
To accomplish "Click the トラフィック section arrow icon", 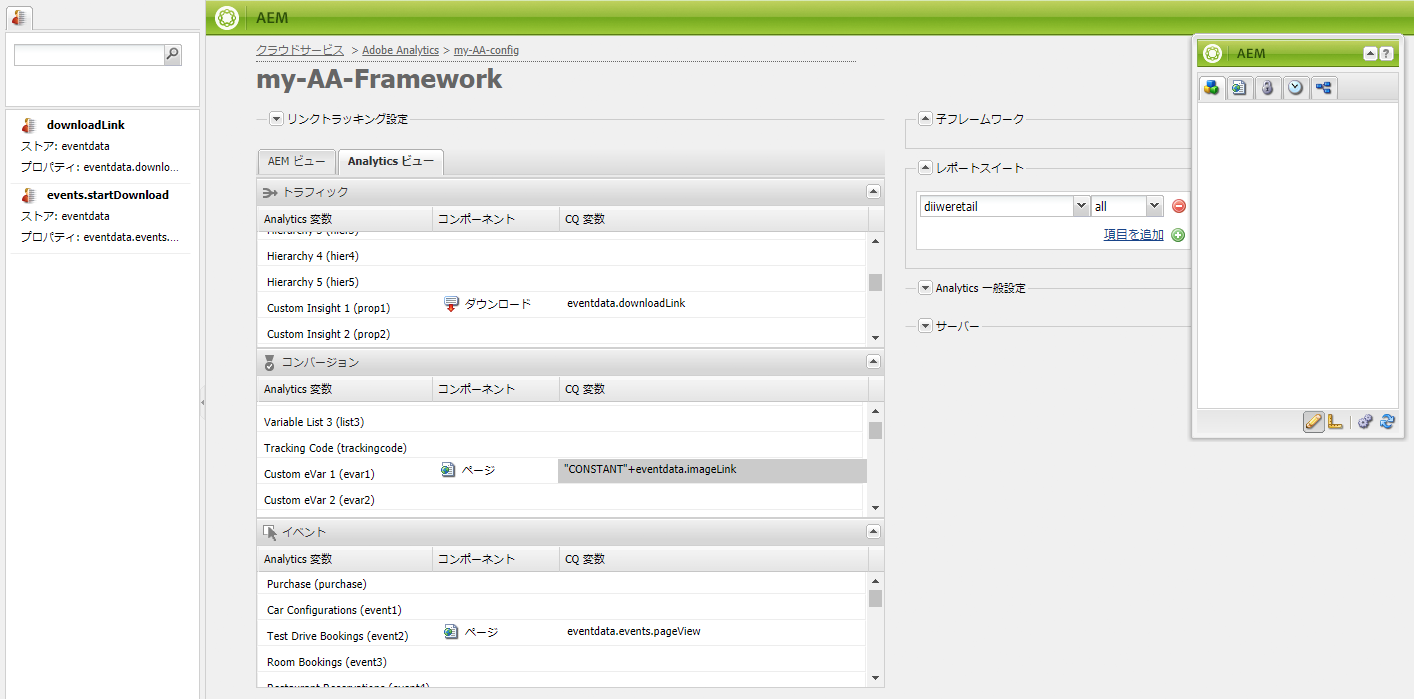I will [270, 192].
